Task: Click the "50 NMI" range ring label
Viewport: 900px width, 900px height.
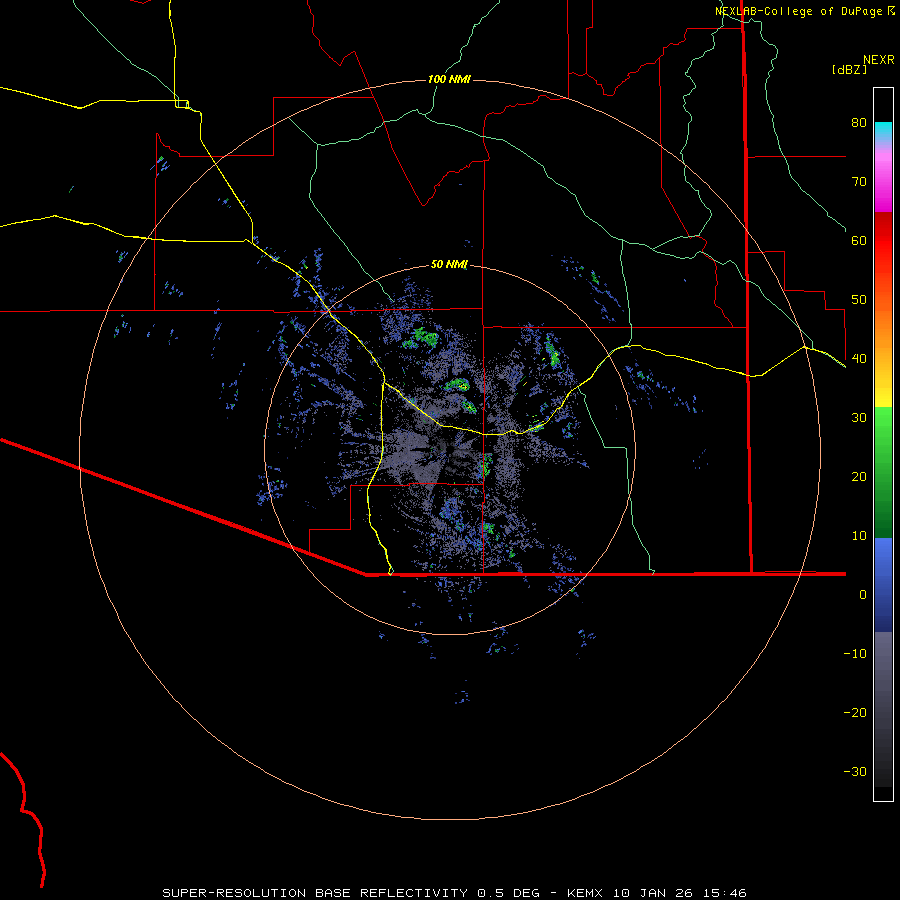Action: (x=449, y=264)
